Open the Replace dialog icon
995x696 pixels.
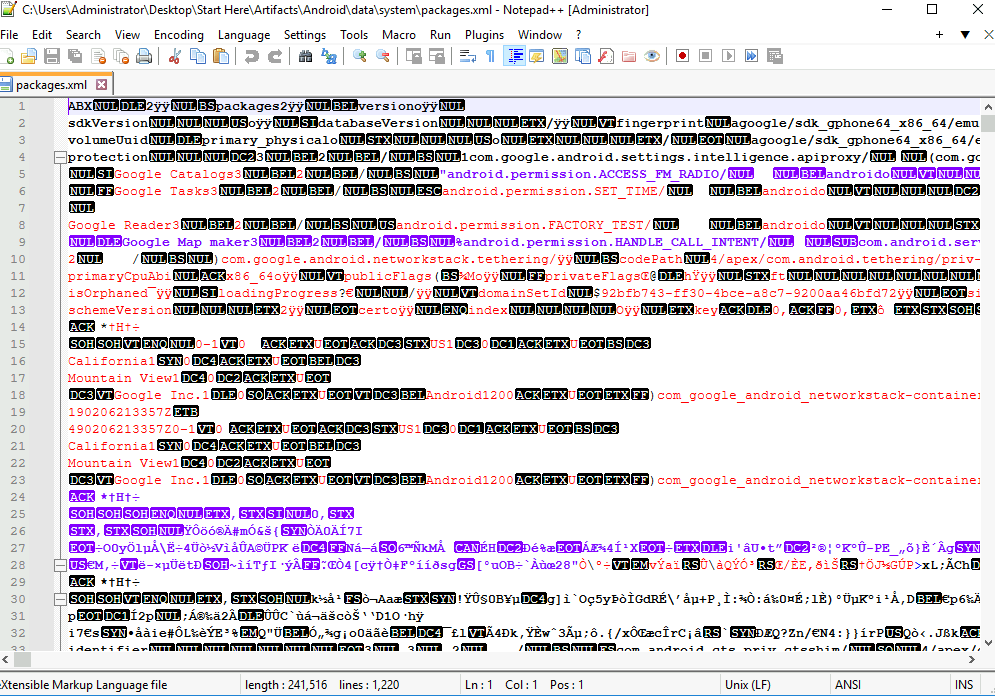[x=329, y=56]
